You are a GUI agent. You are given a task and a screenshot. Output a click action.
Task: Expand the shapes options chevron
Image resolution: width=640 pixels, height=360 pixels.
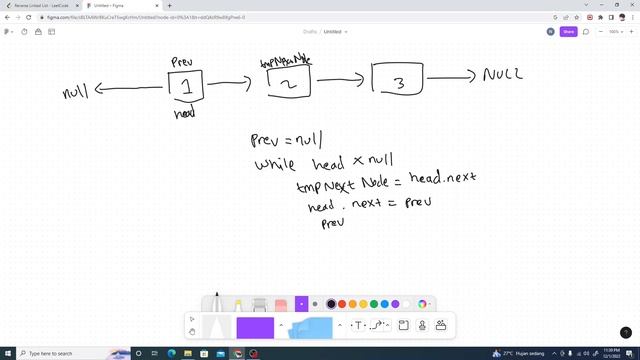(x=281, y=325)
